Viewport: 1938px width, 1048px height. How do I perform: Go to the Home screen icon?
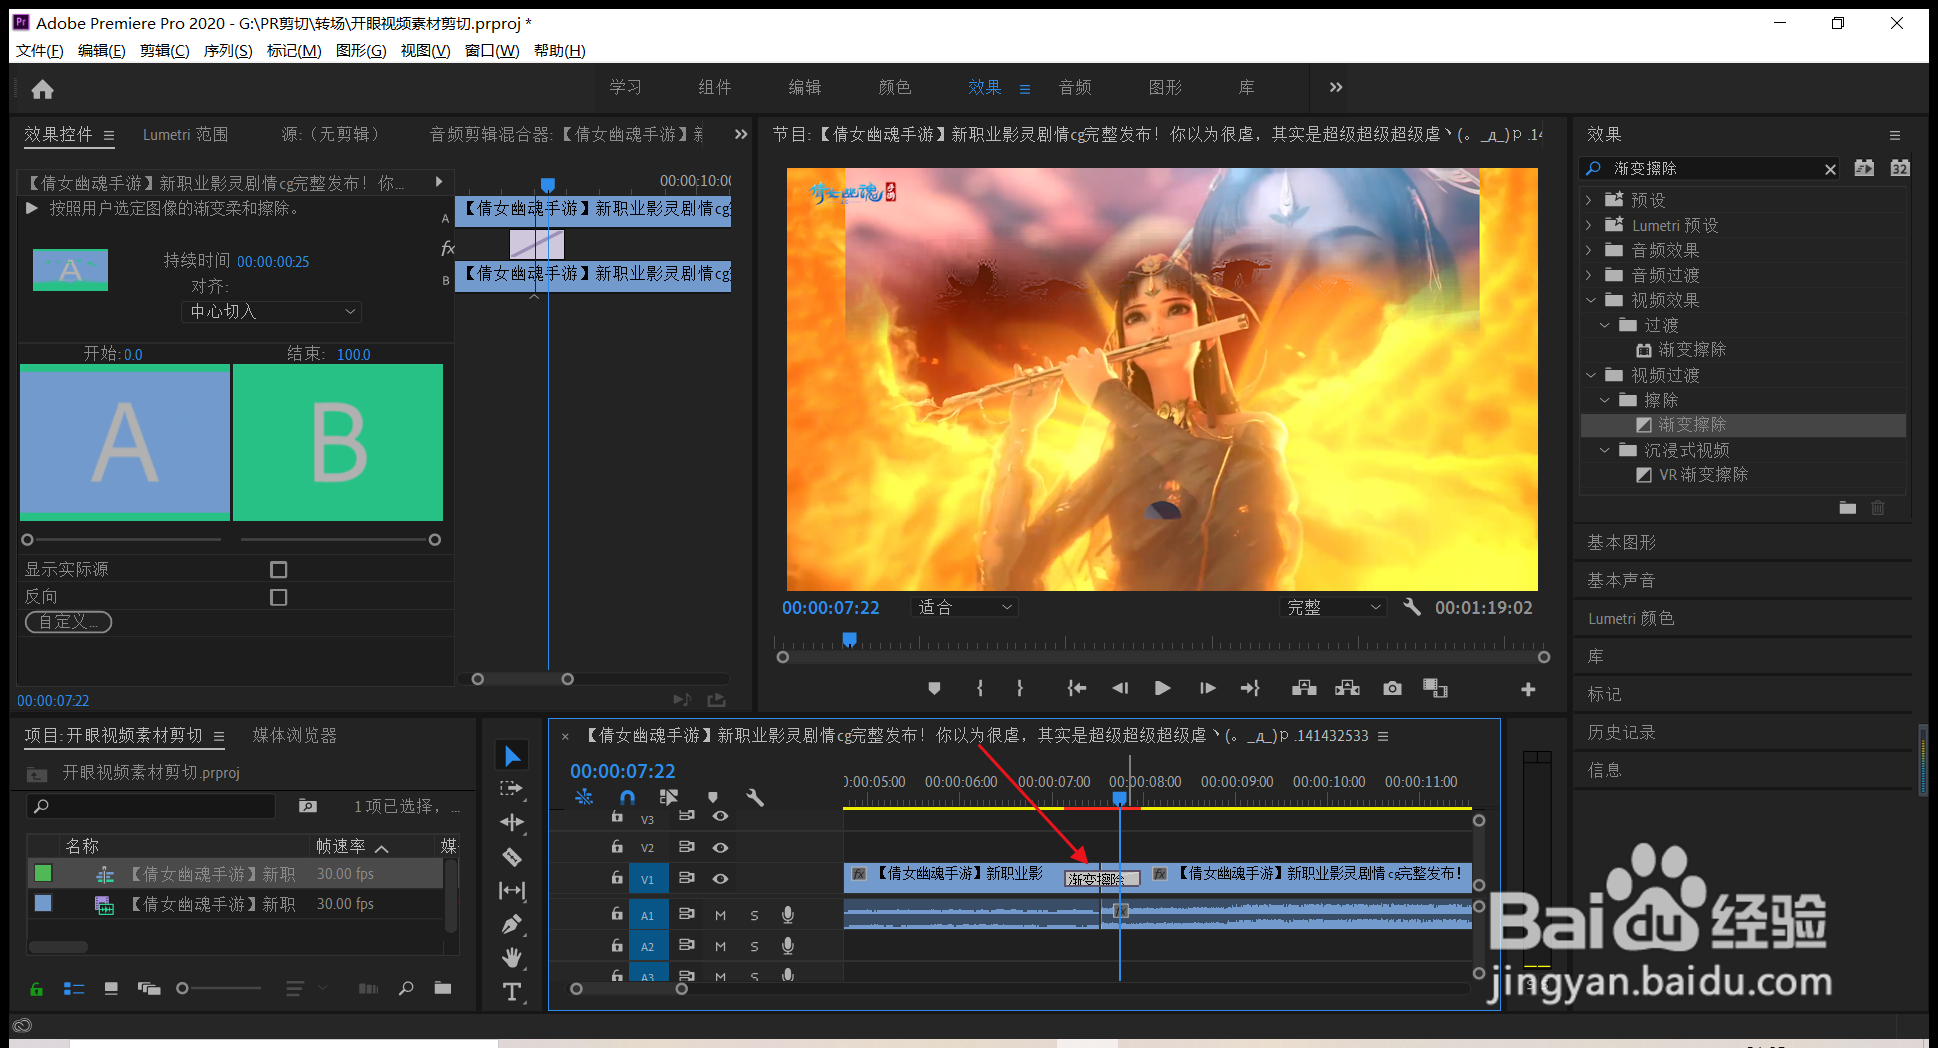pyautogui.click(x=42, y=90)
